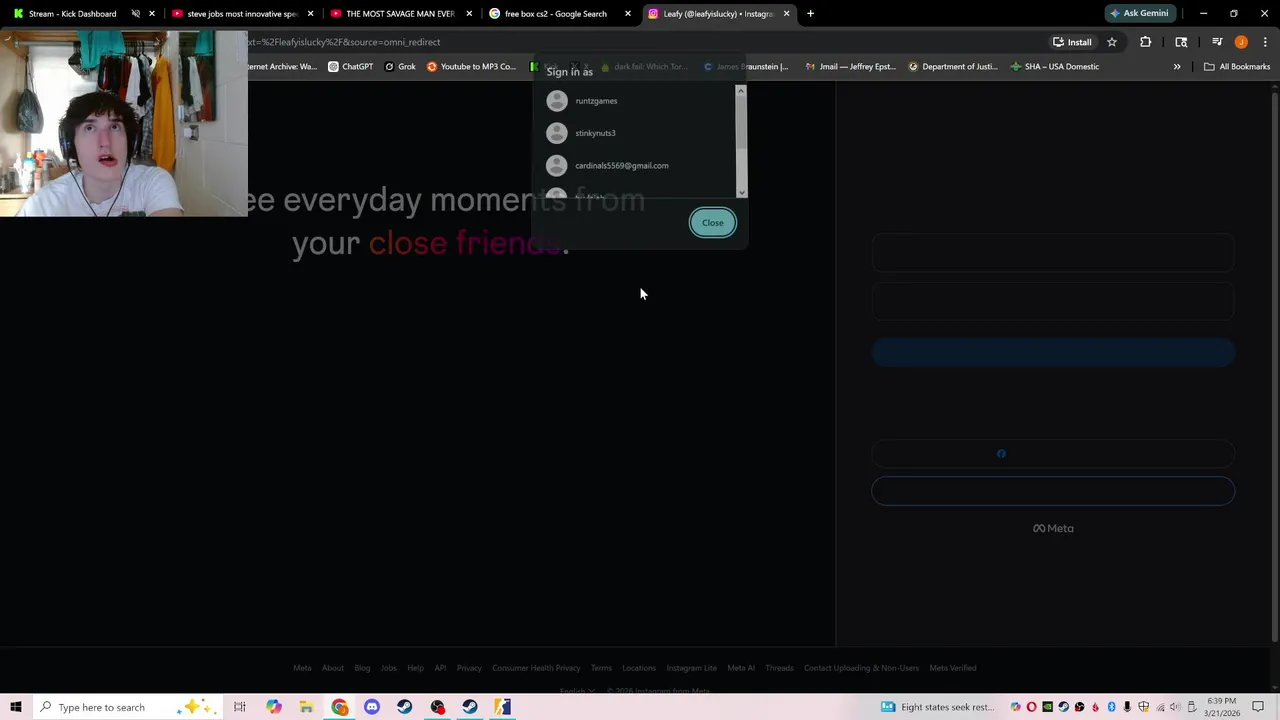This screenshot has height=720, width=1280.
Task: Open Youtube to MP3 bookmark
Action: 471,67
